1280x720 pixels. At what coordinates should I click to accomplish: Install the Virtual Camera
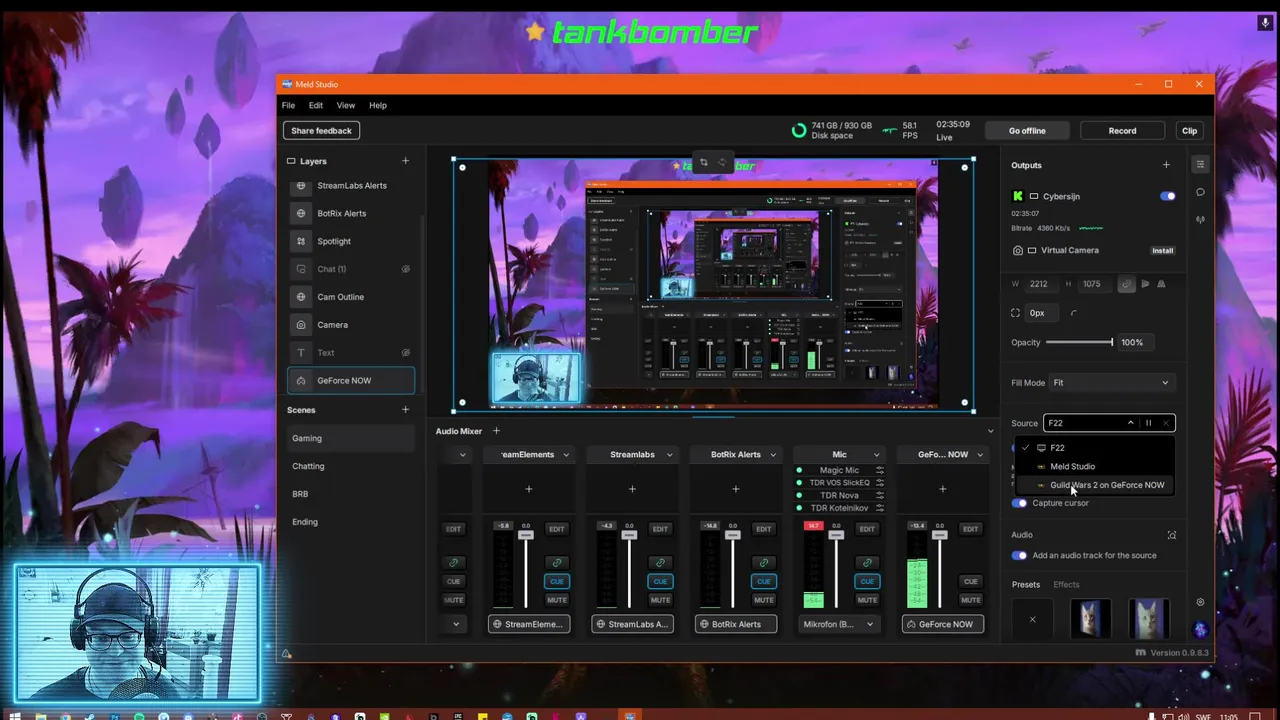(1162, 251)
